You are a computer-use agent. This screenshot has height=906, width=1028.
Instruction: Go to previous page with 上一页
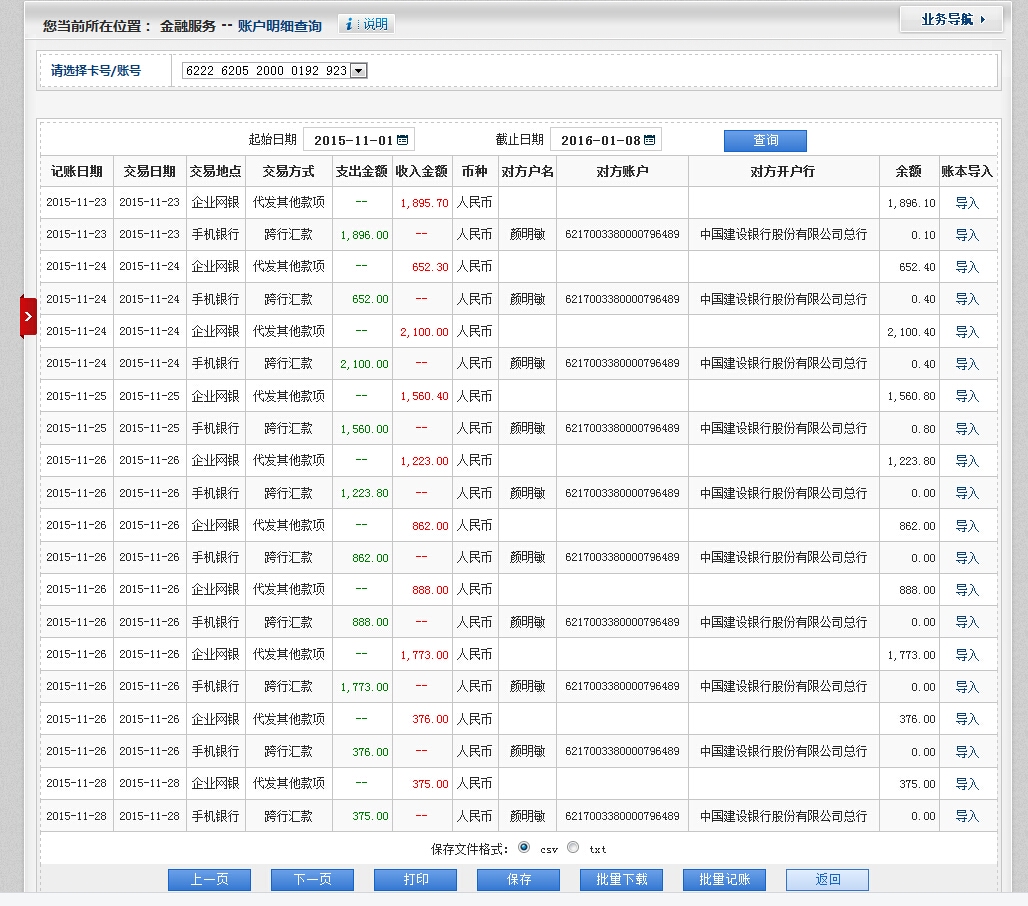click(209, 880)
